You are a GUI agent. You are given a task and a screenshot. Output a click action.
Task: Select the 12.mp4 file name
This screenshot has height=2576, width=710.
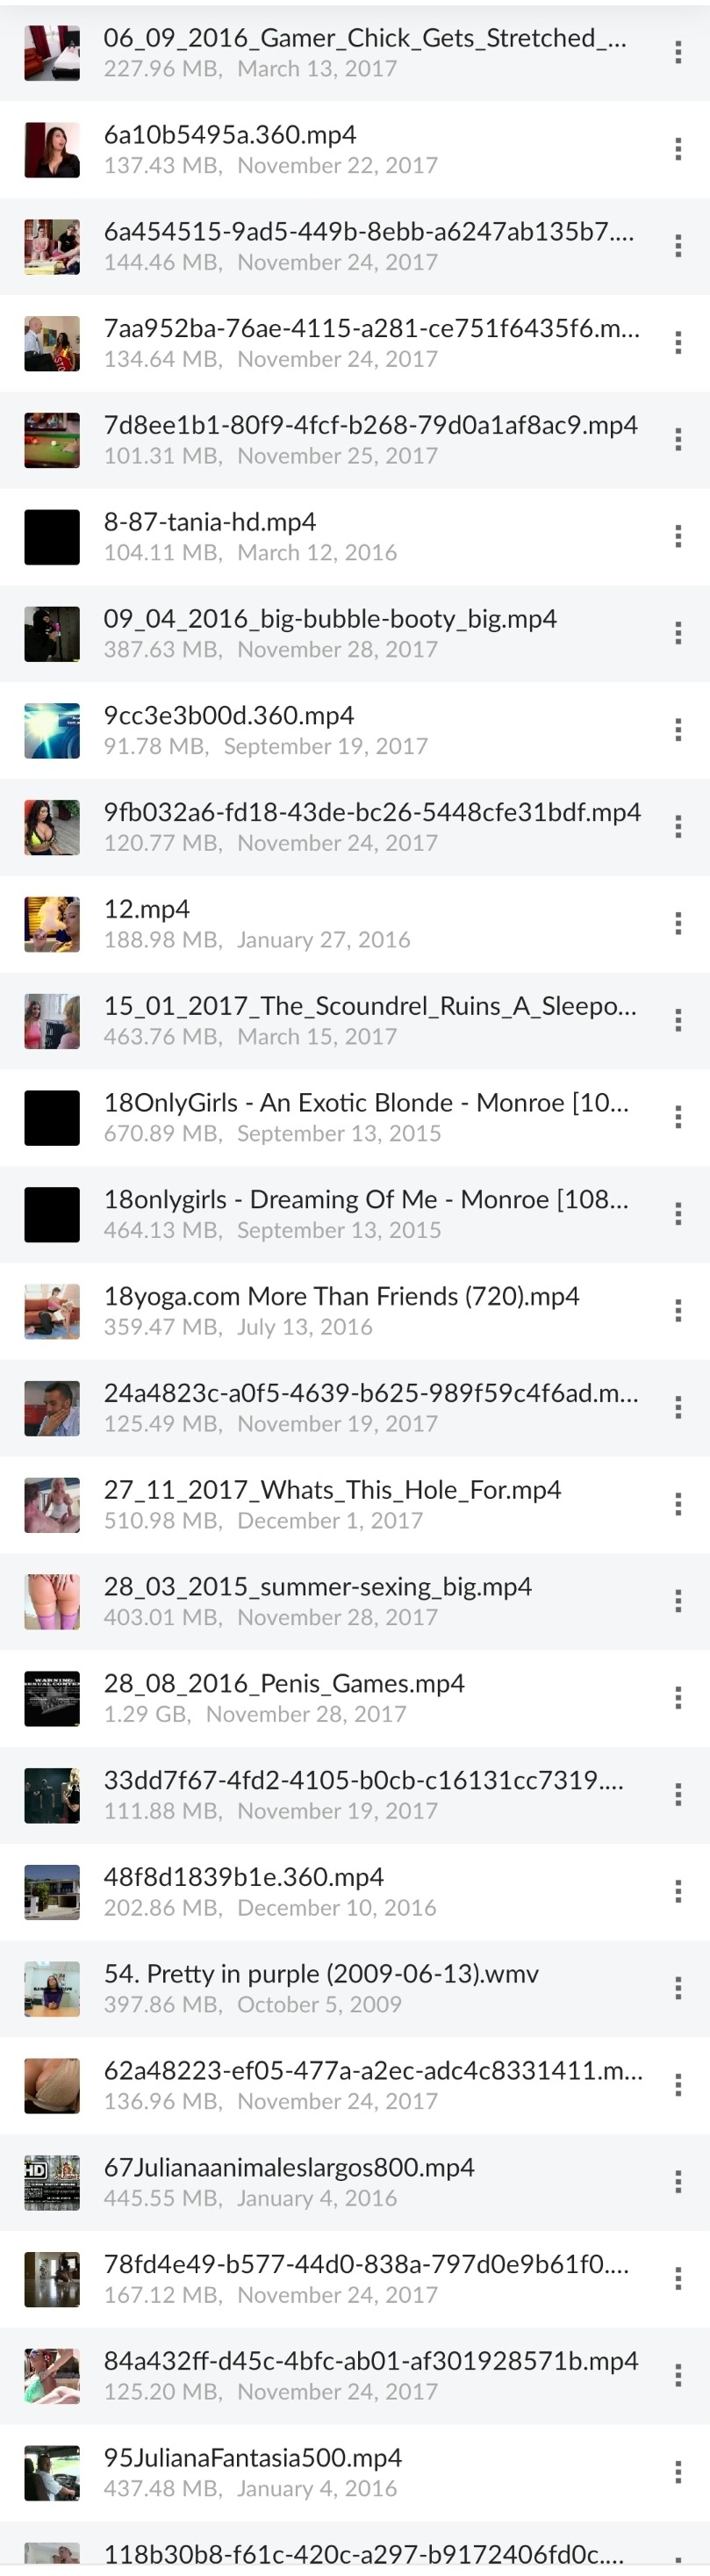click(147, 909)
